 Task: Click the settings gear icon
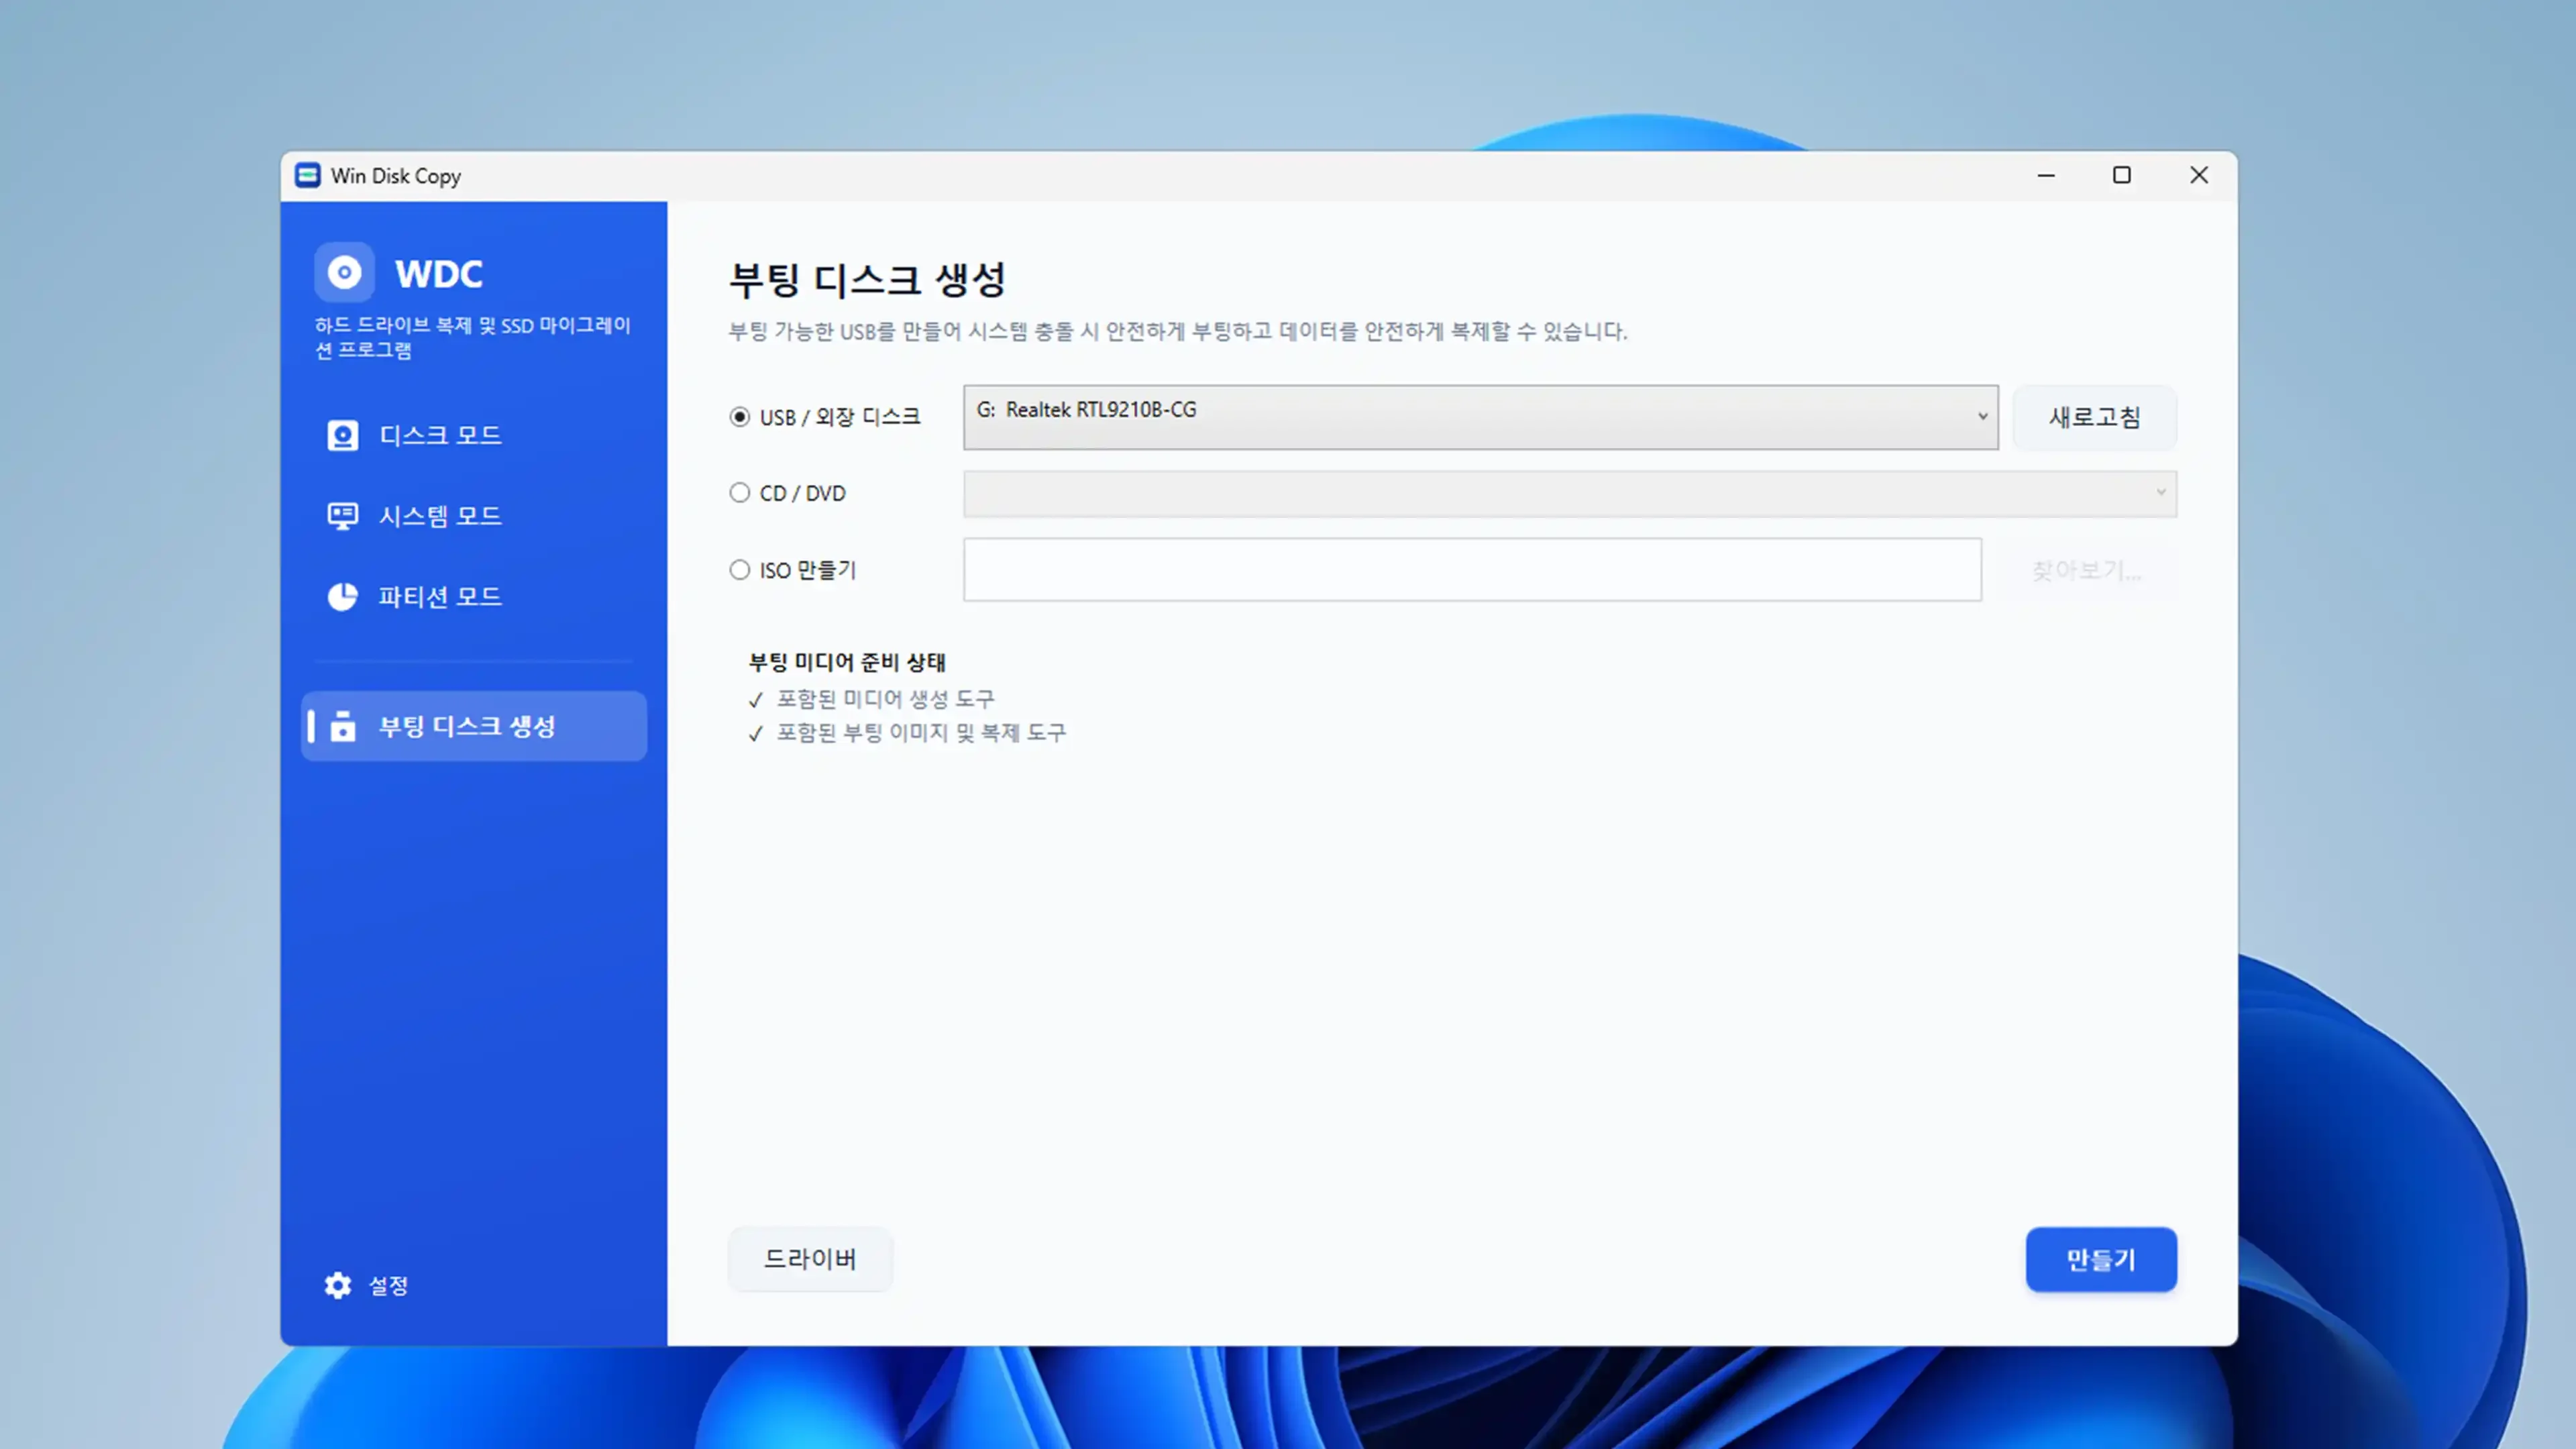coord(338,1285)
